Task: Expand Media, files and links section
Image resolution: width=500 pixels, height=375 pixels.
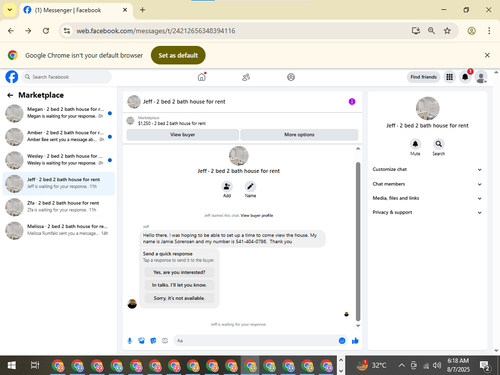Action: pyautogui.click(x=427, y=198)
